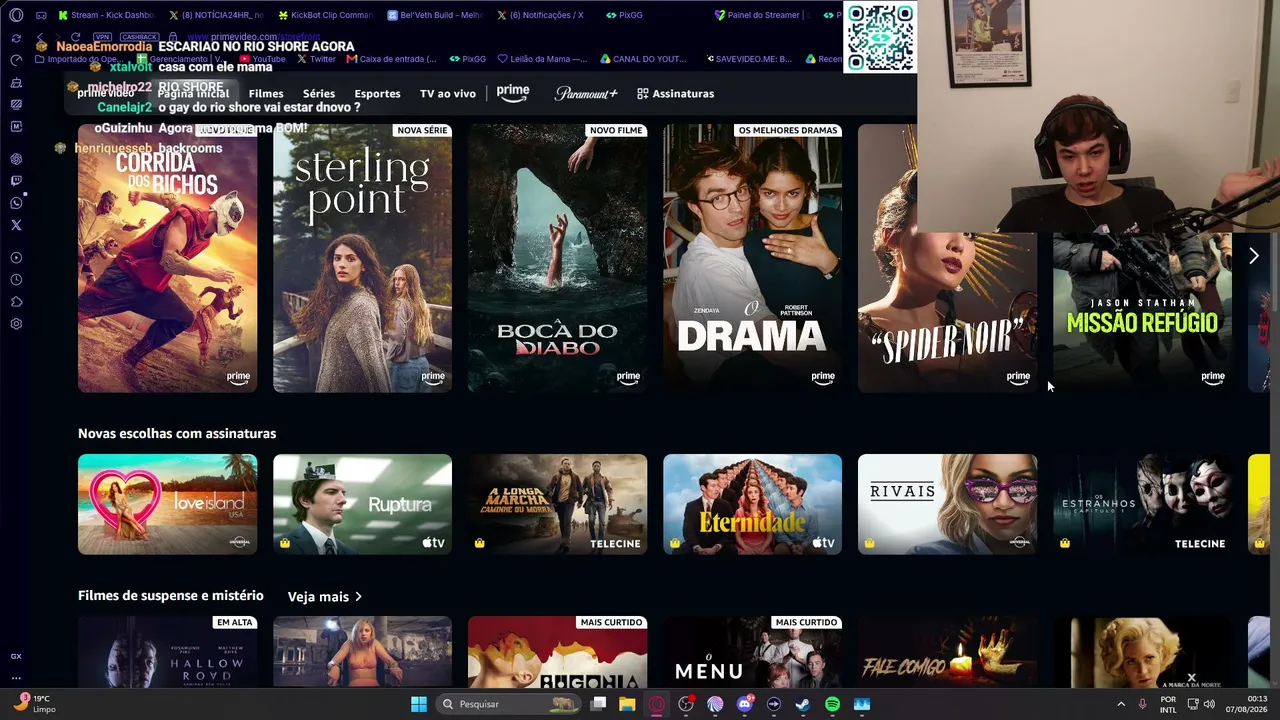This screenshot has width=1280, height=720.
Task: Open the Séries menu on Prime Video
Action: click(319, 94)
